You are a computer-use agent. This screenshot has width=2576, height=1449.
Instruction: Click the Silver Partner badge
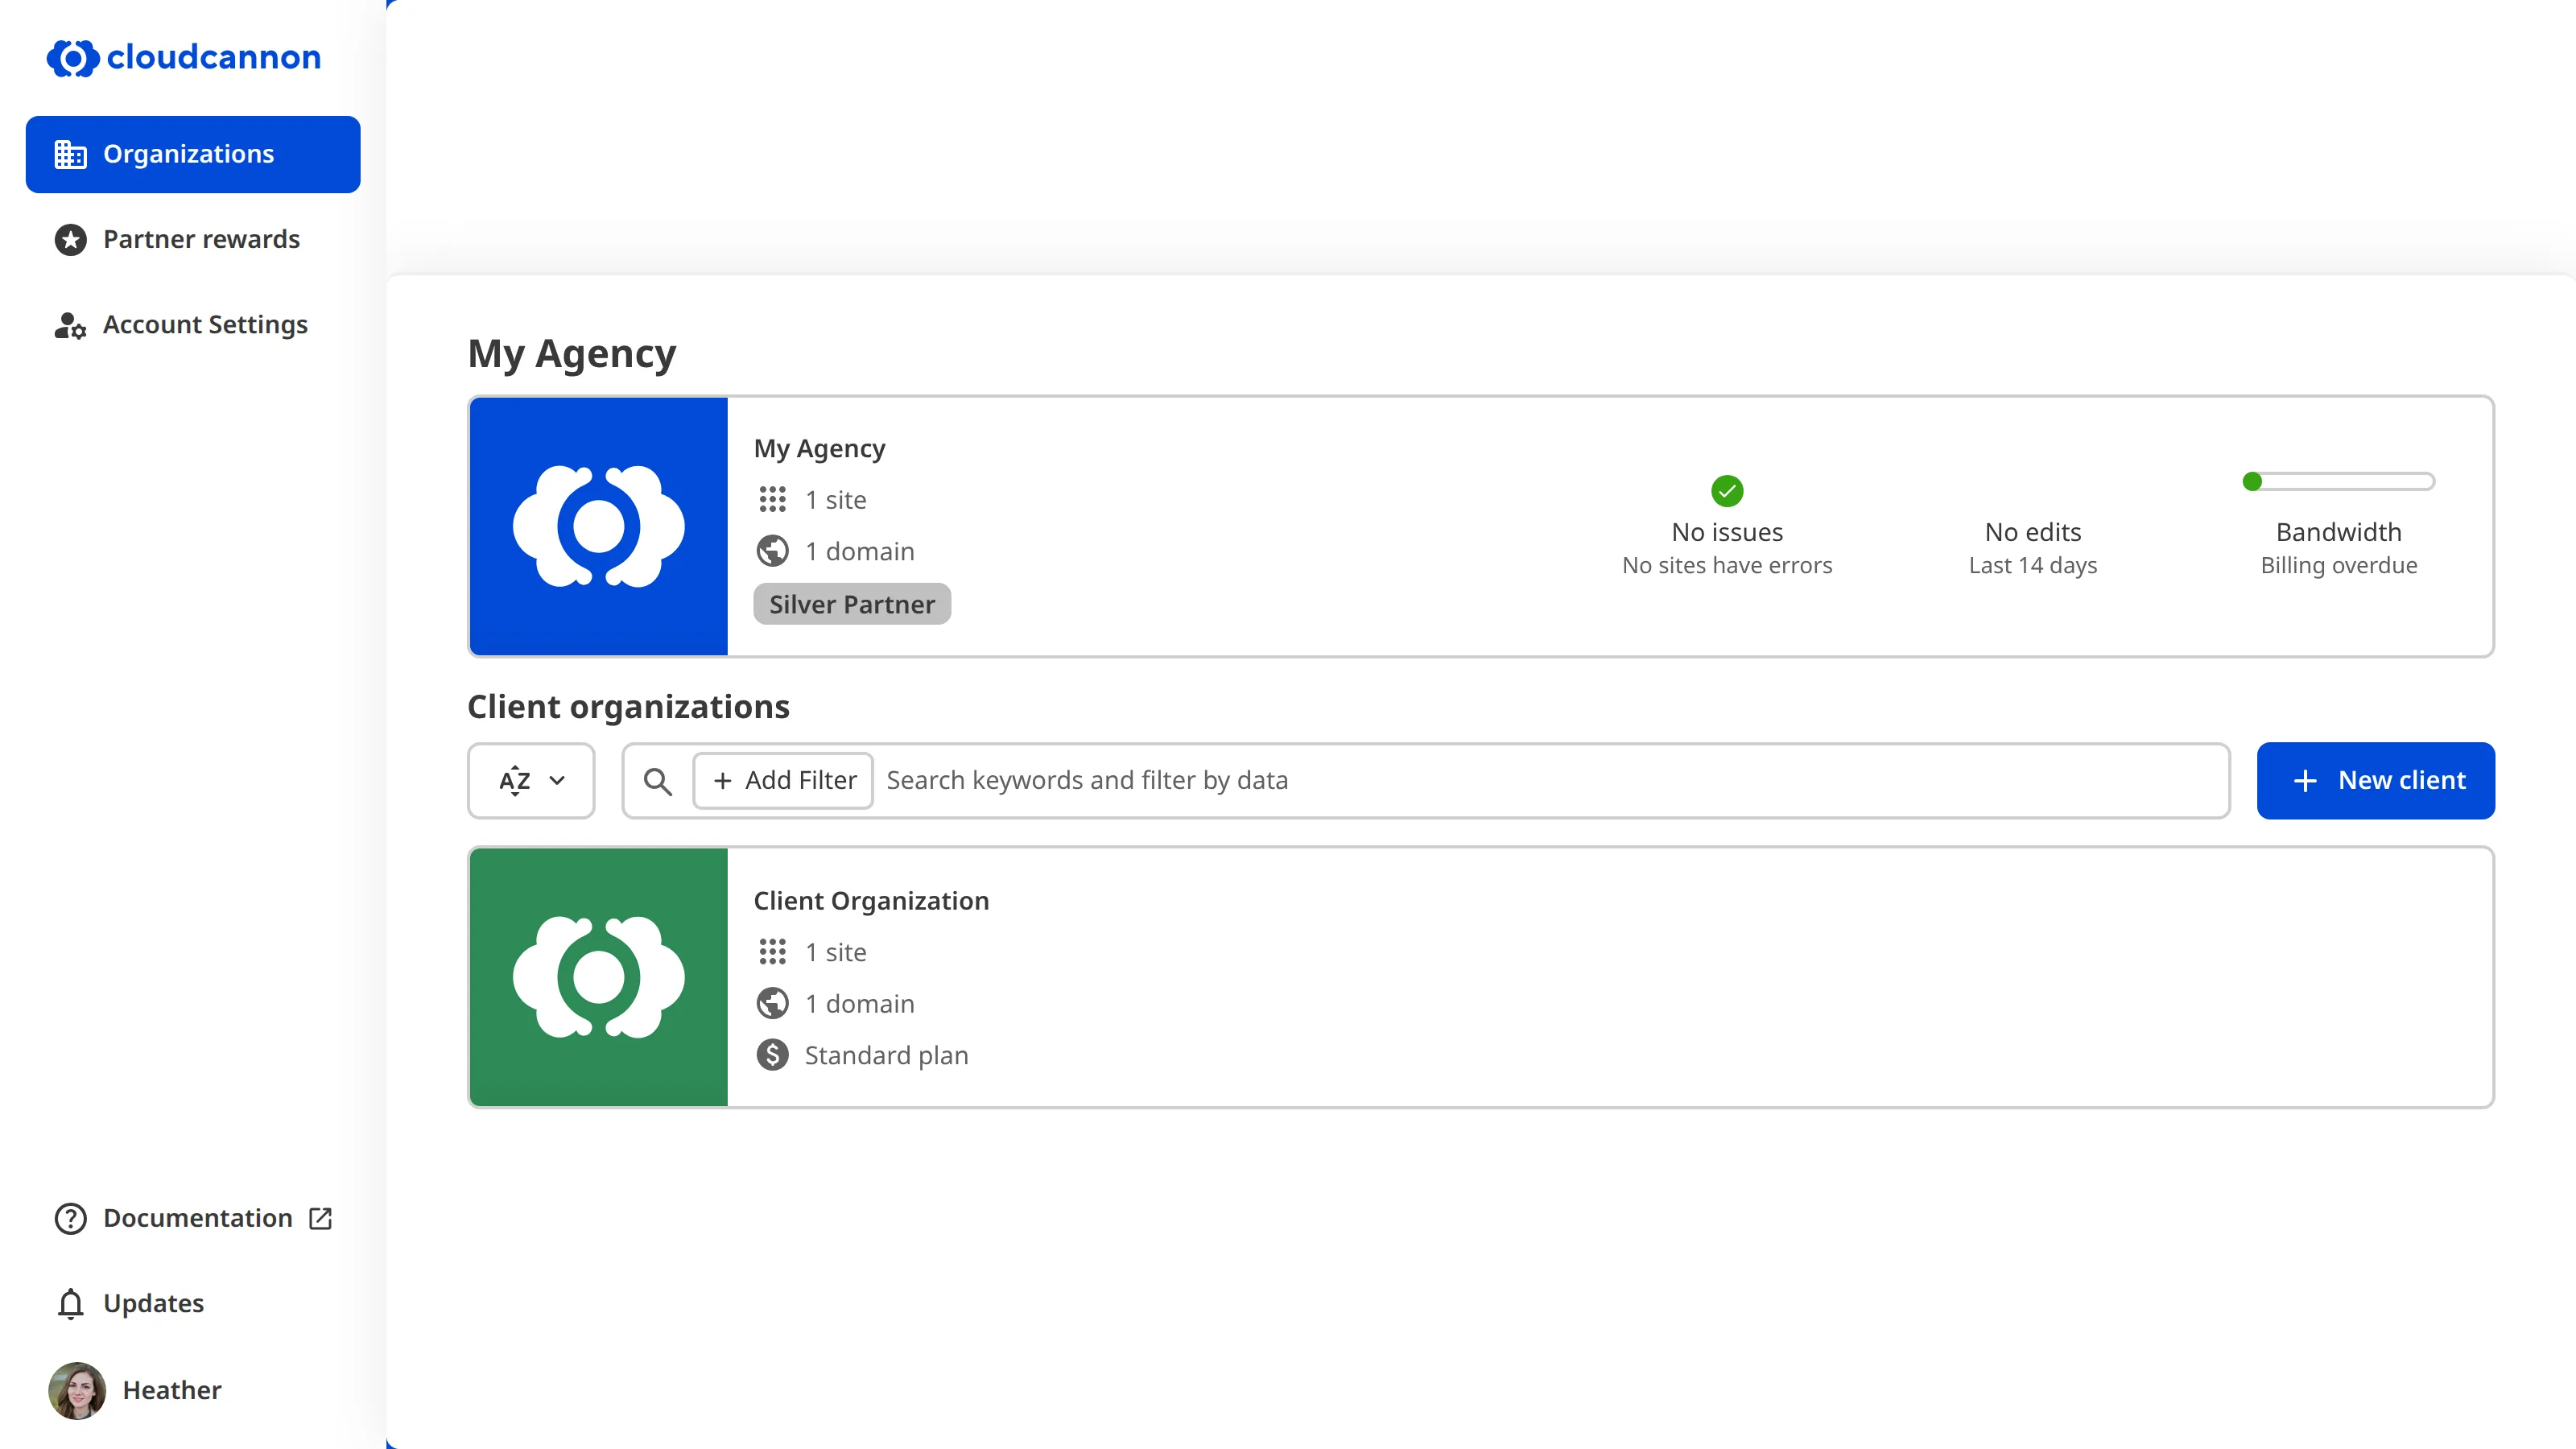click(x=852, y=604)
